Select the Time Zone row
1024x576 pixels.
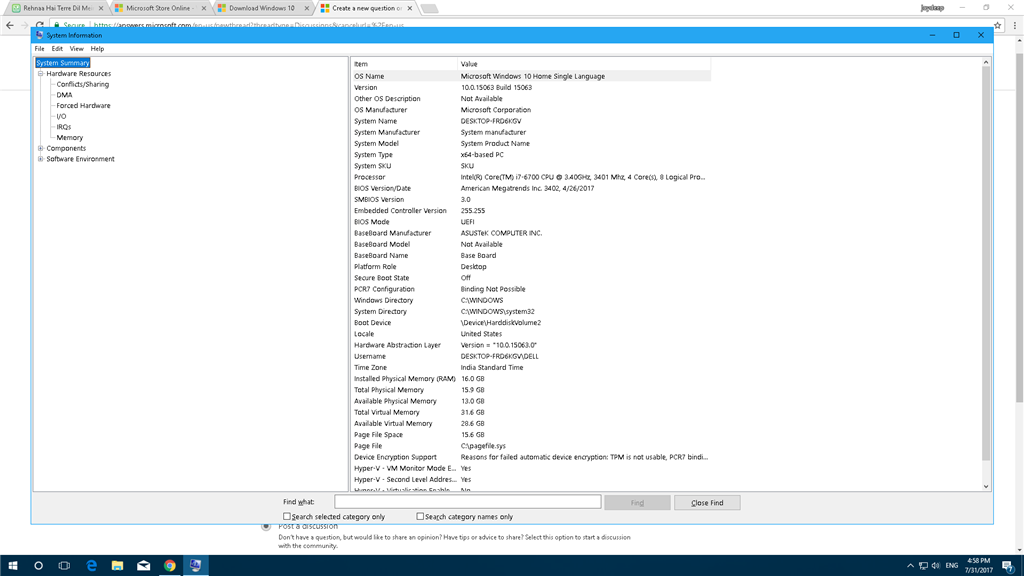pyautogui.click(x=530, y=368)
